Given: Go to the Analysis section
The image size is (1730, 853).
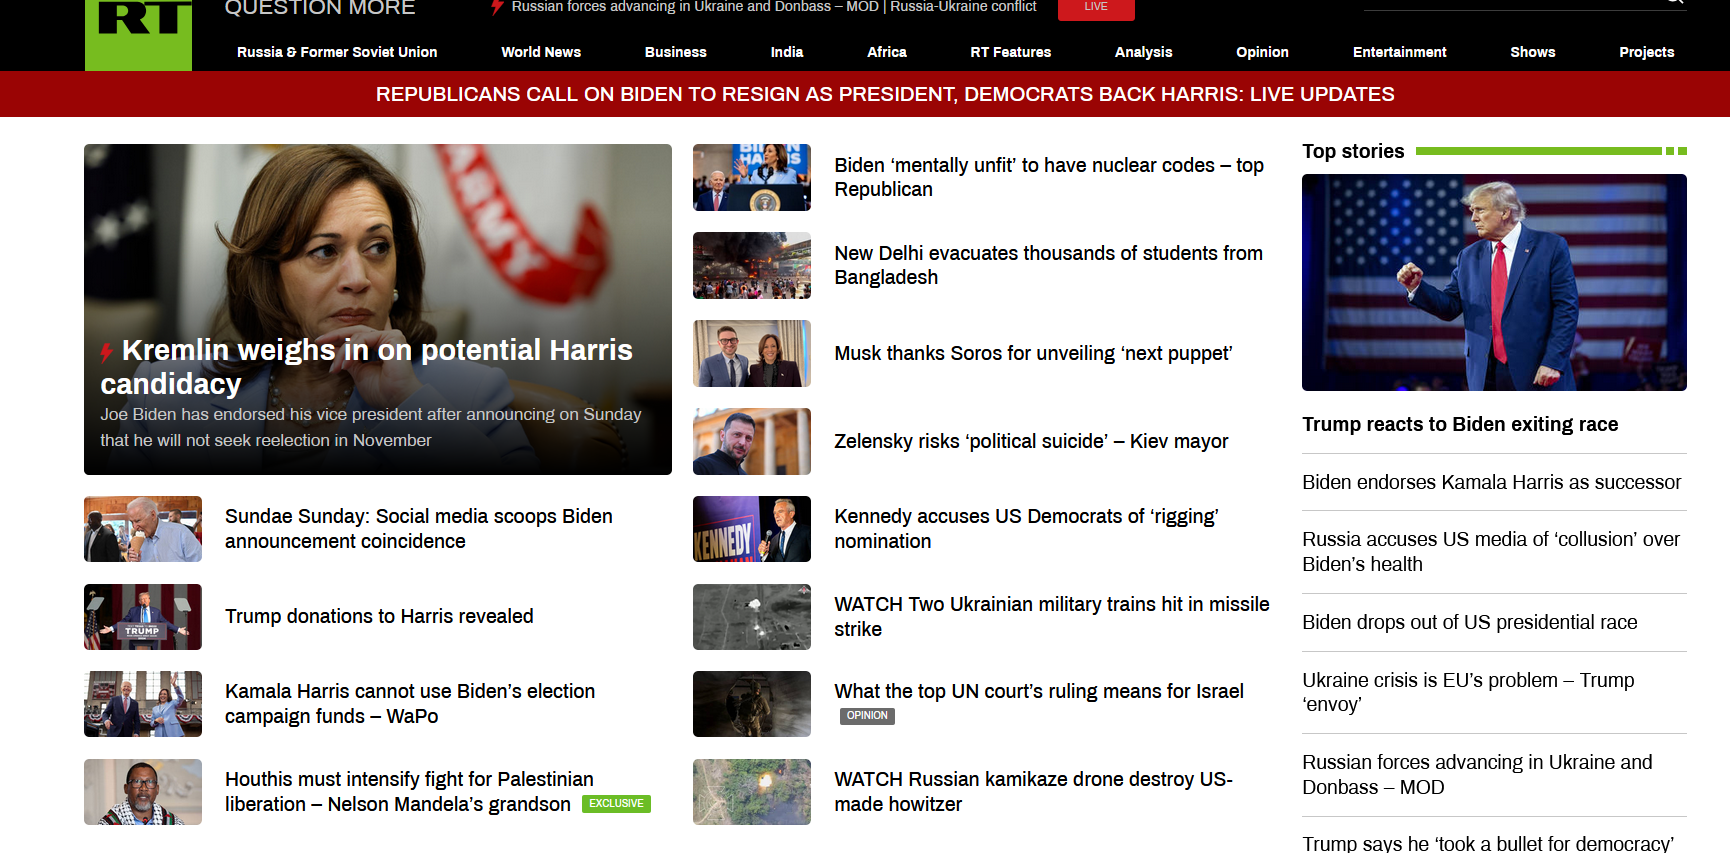Looking at the screenshot, I should [1144, 52].
